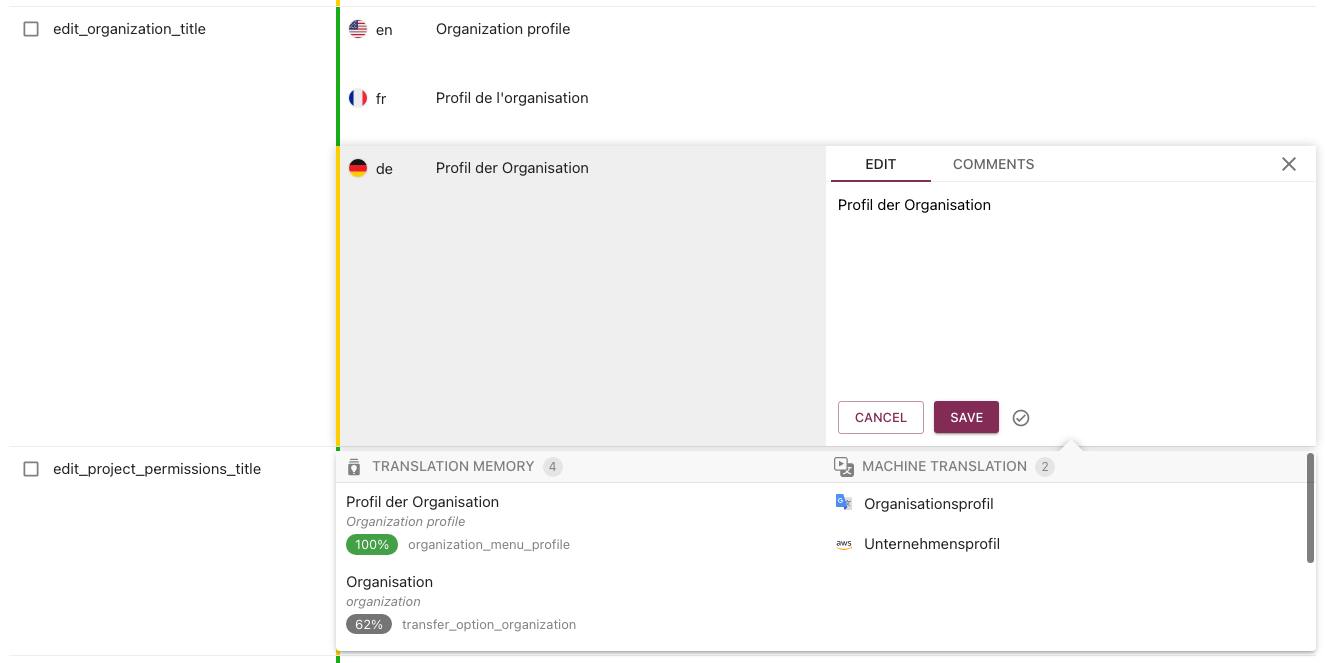Apply the Organisationsprofil machine translation suggestion
Screen dimensions: 1325x663
point(928,503)
